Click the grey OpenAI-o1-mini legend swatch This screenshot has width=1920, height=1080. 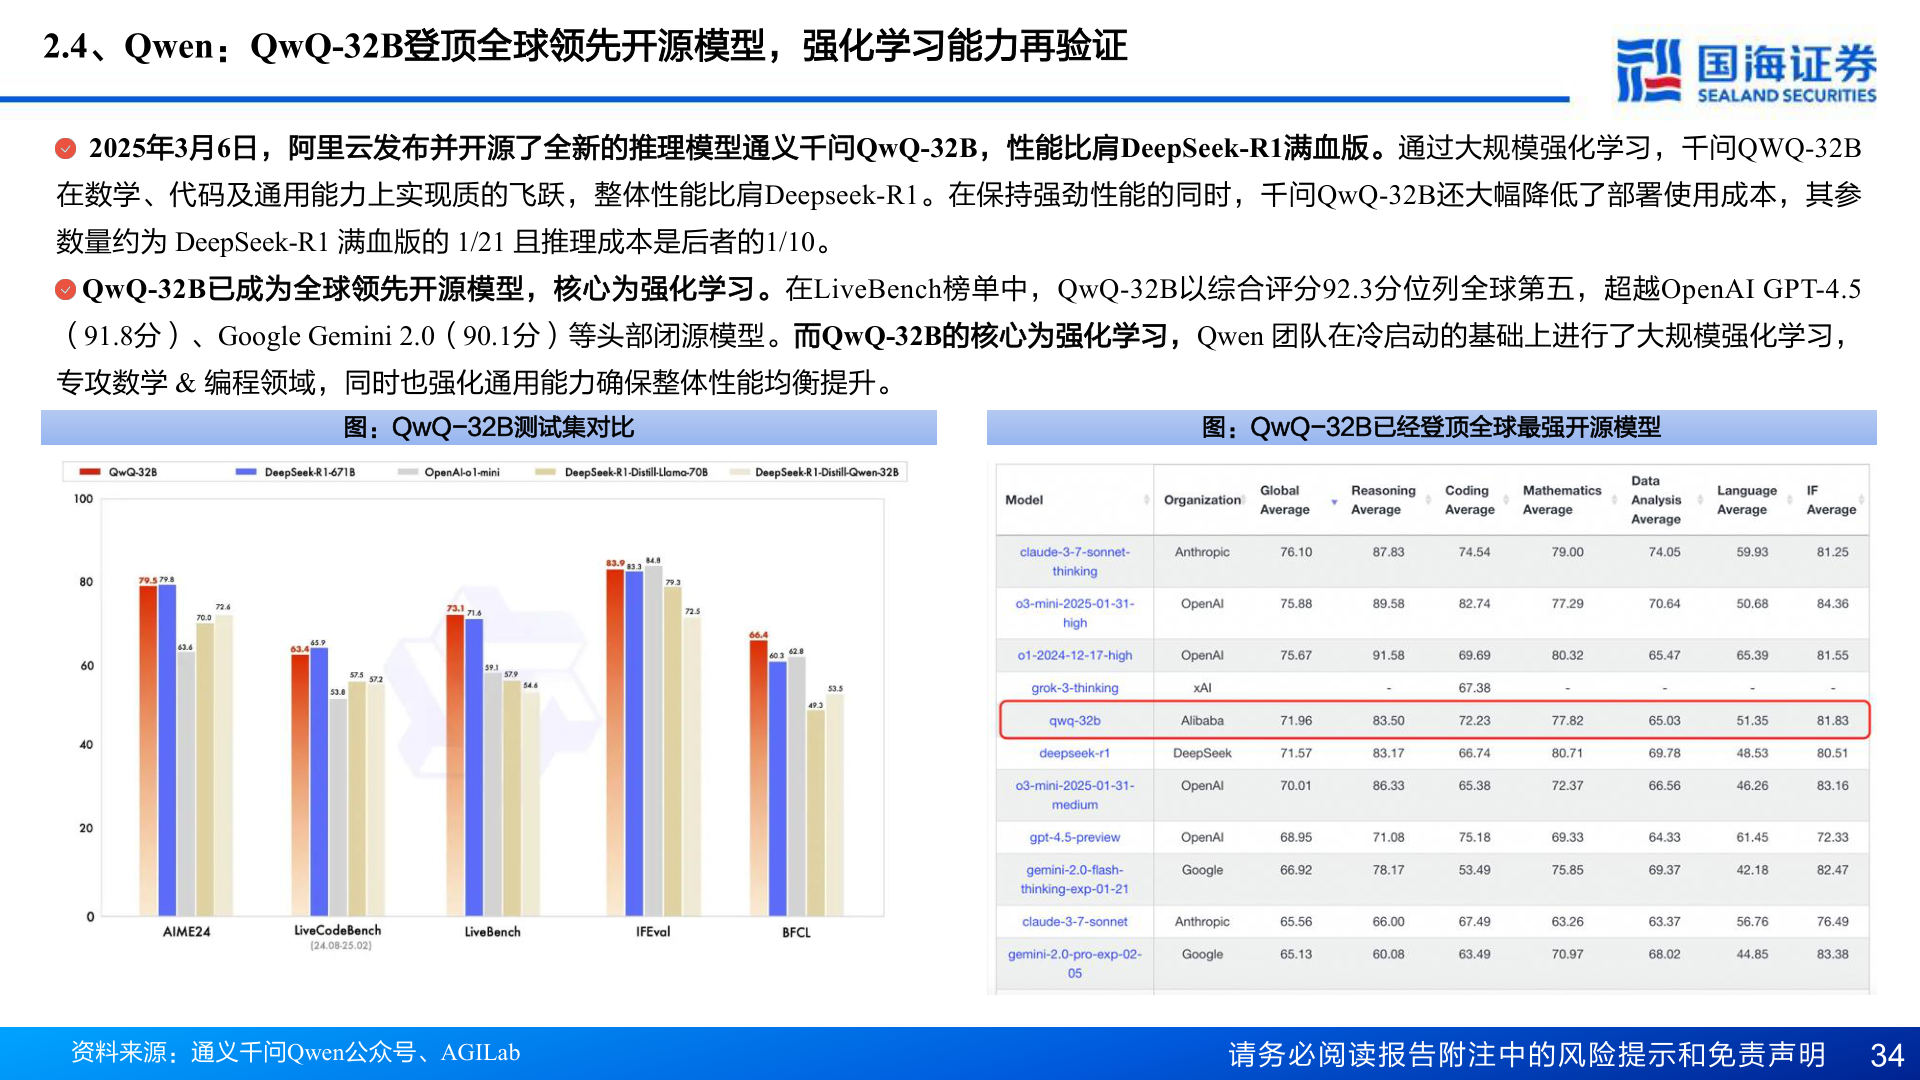408,472
